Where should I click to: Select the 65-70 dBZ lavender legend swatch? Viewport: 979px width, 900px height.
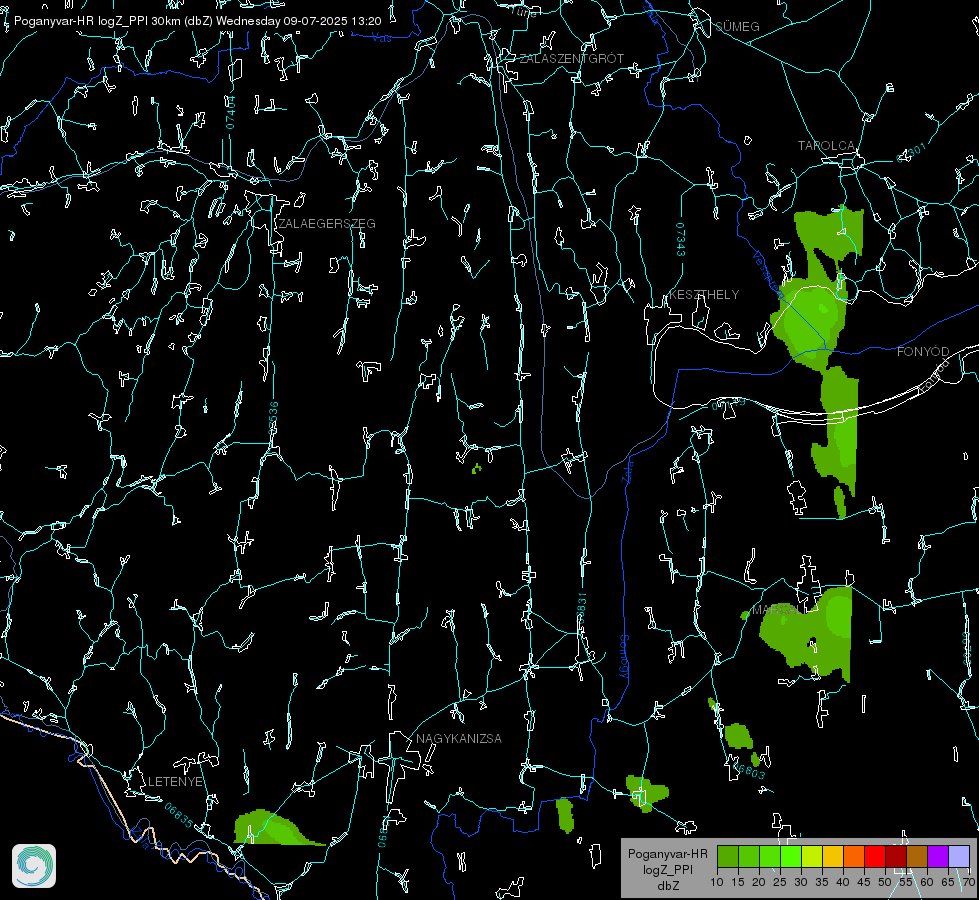pyautogui.click(x=959, y=856)
